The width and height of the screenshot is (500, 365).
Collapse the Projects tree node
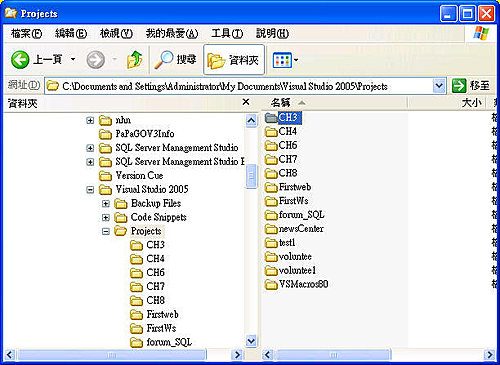tap(106, 231)
